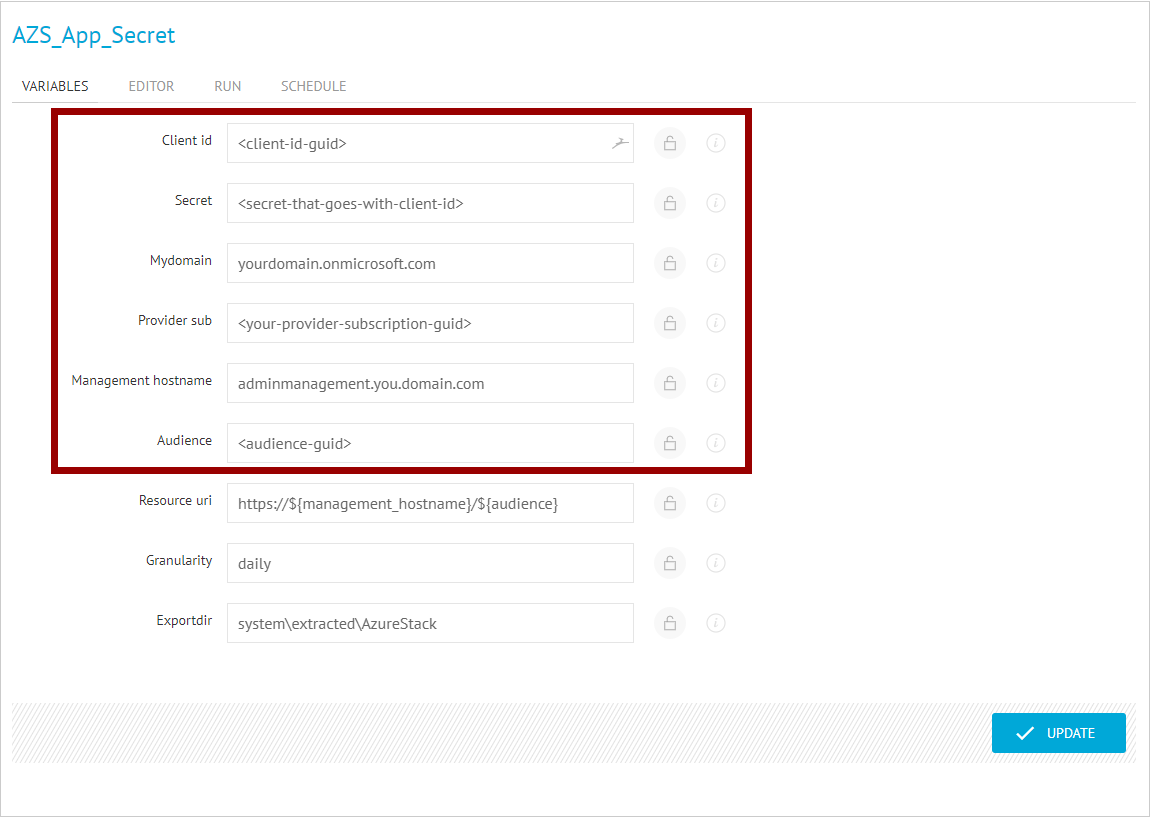Focus the Provider sub input field

(430, 323)
